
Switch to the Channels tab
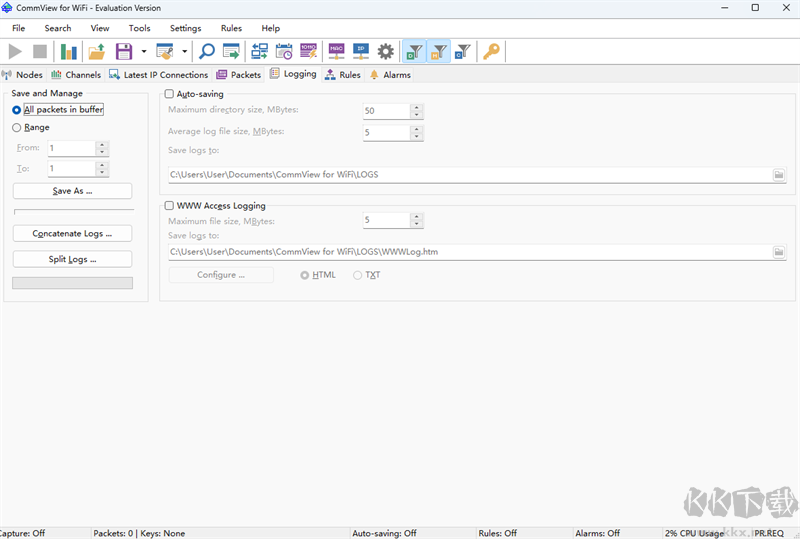point(76,75)
